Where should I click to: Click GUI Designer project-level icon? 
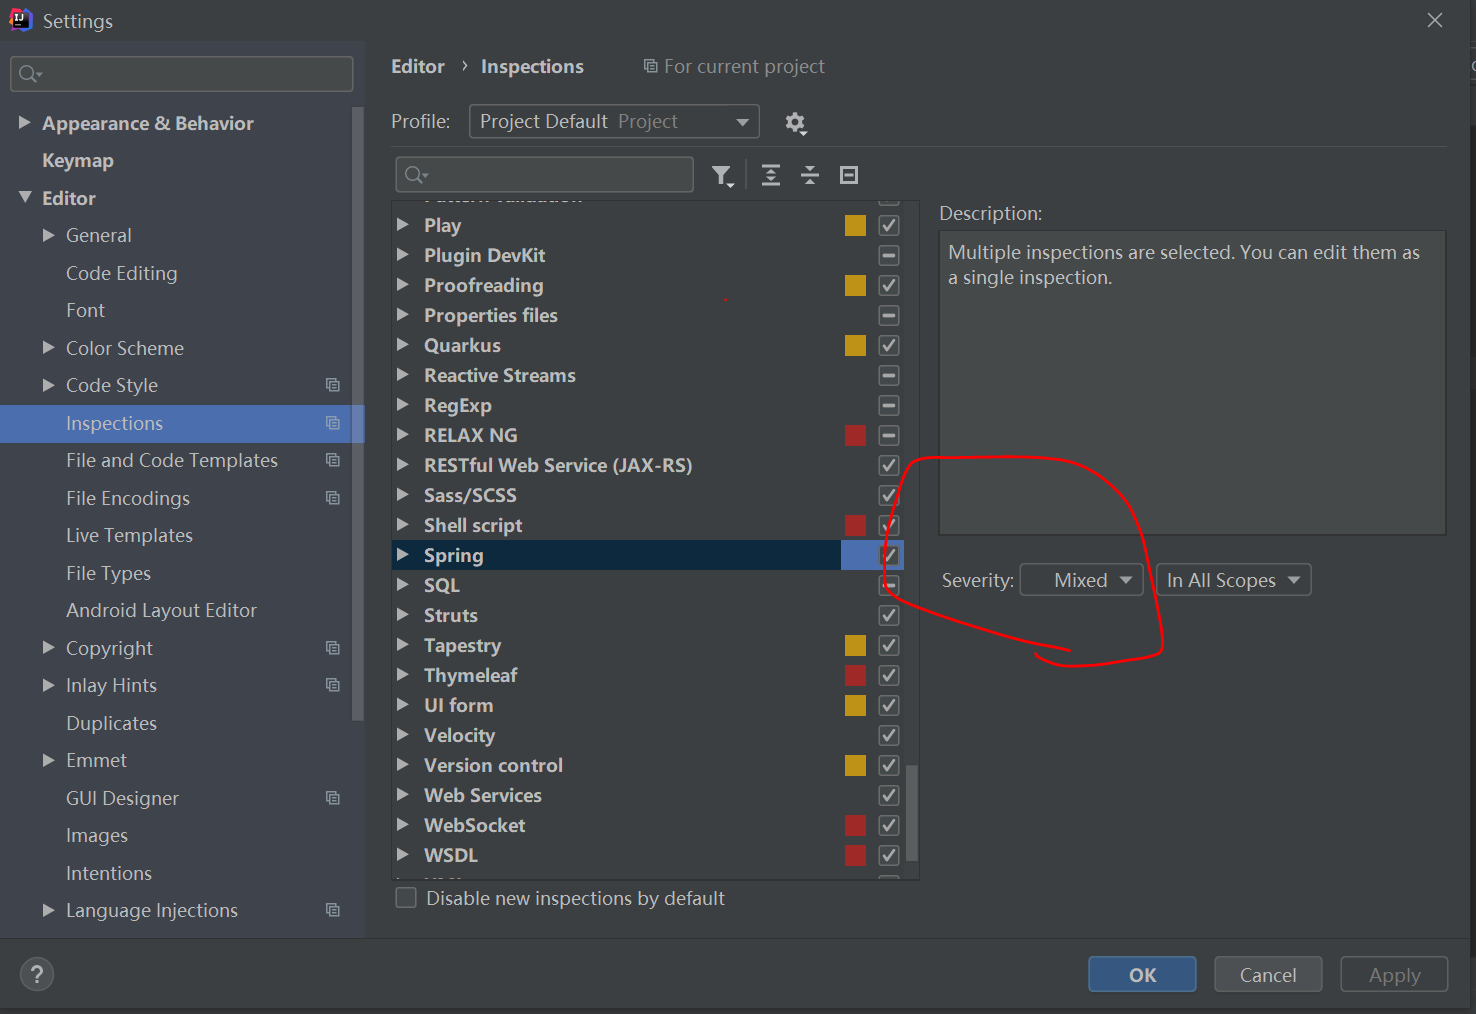[333, 798]
